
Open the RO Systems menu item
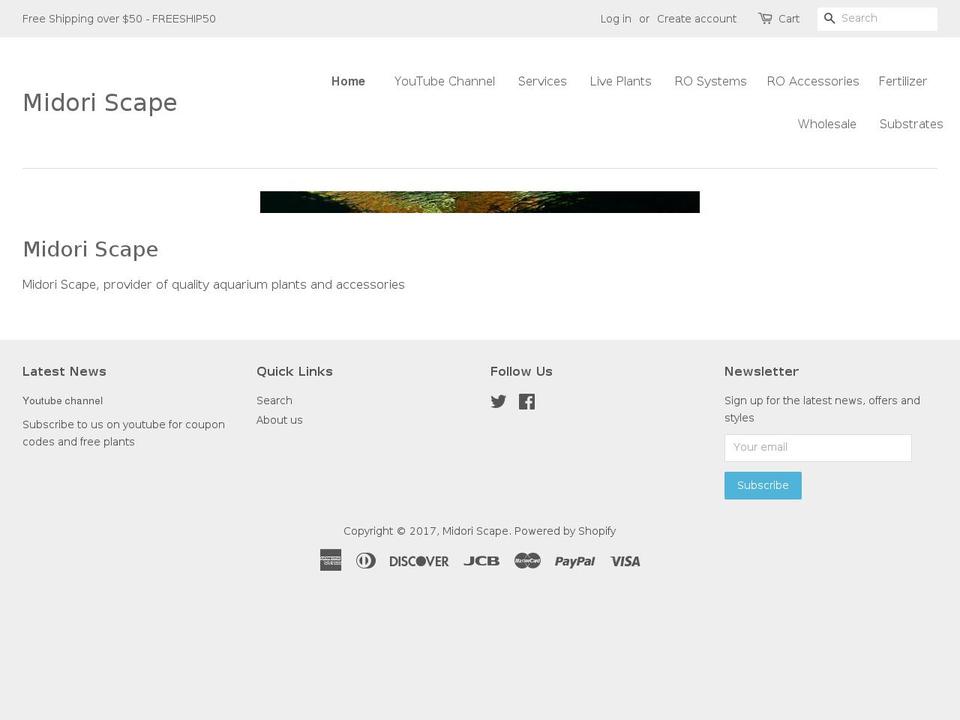coord(710,81)
